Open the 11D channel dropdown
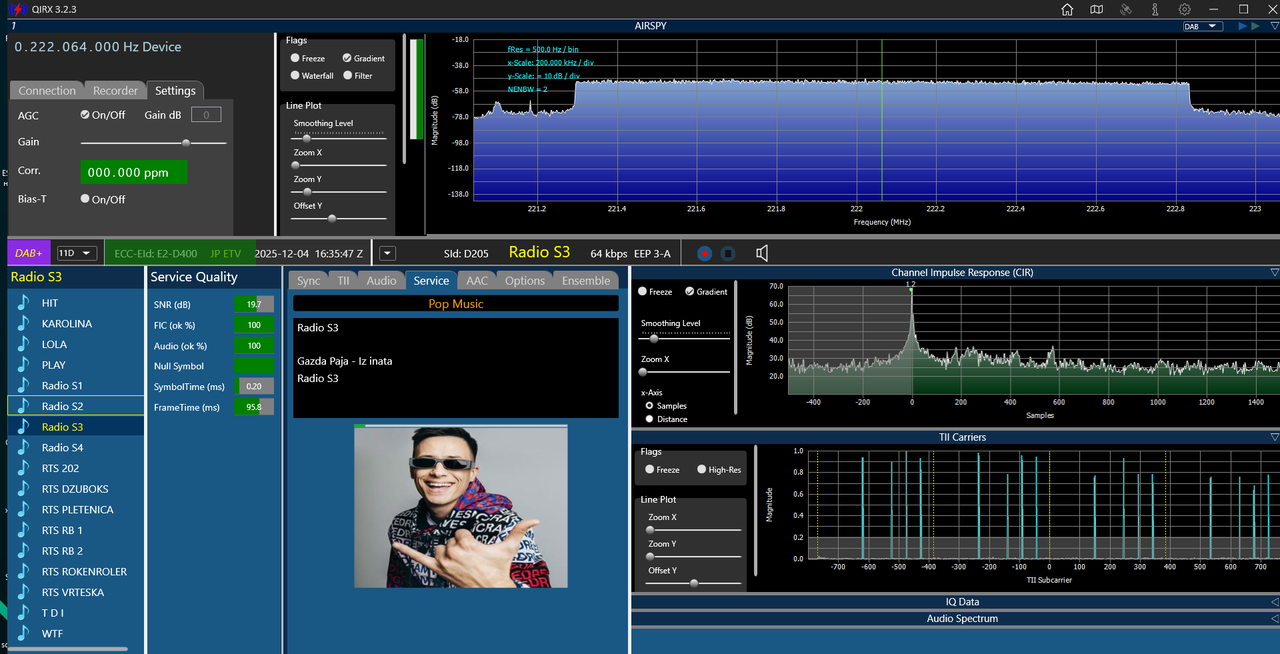The image size is (1280, 654). [x=77, y=254]
